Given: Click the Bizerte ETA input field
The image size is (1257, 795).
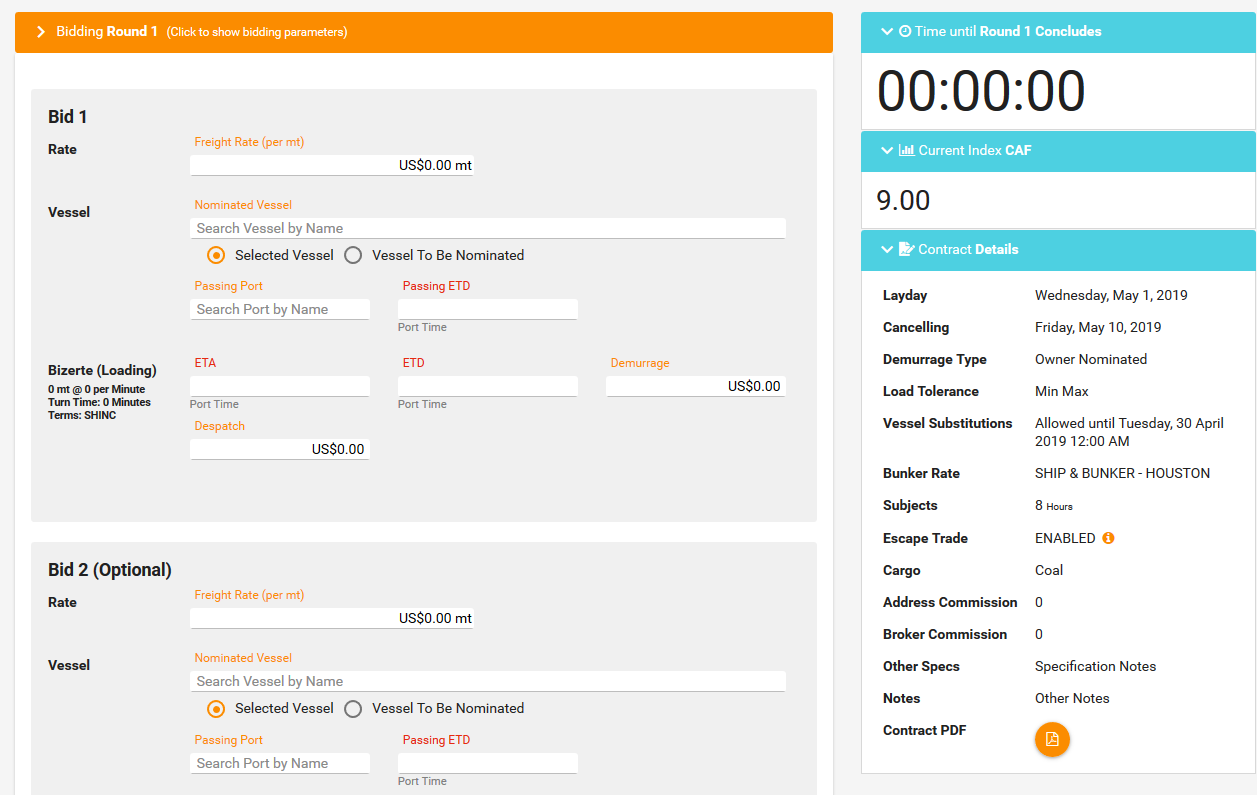Looking at the screenshot, I should [x=279, y=386].
